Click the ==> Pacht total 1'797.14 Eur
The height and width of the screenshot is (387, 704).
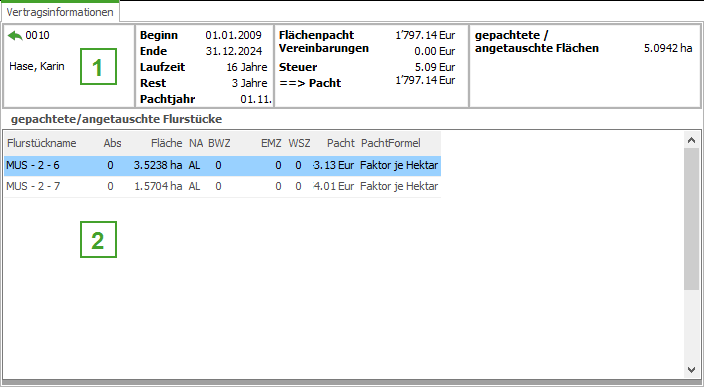[425, 80]
